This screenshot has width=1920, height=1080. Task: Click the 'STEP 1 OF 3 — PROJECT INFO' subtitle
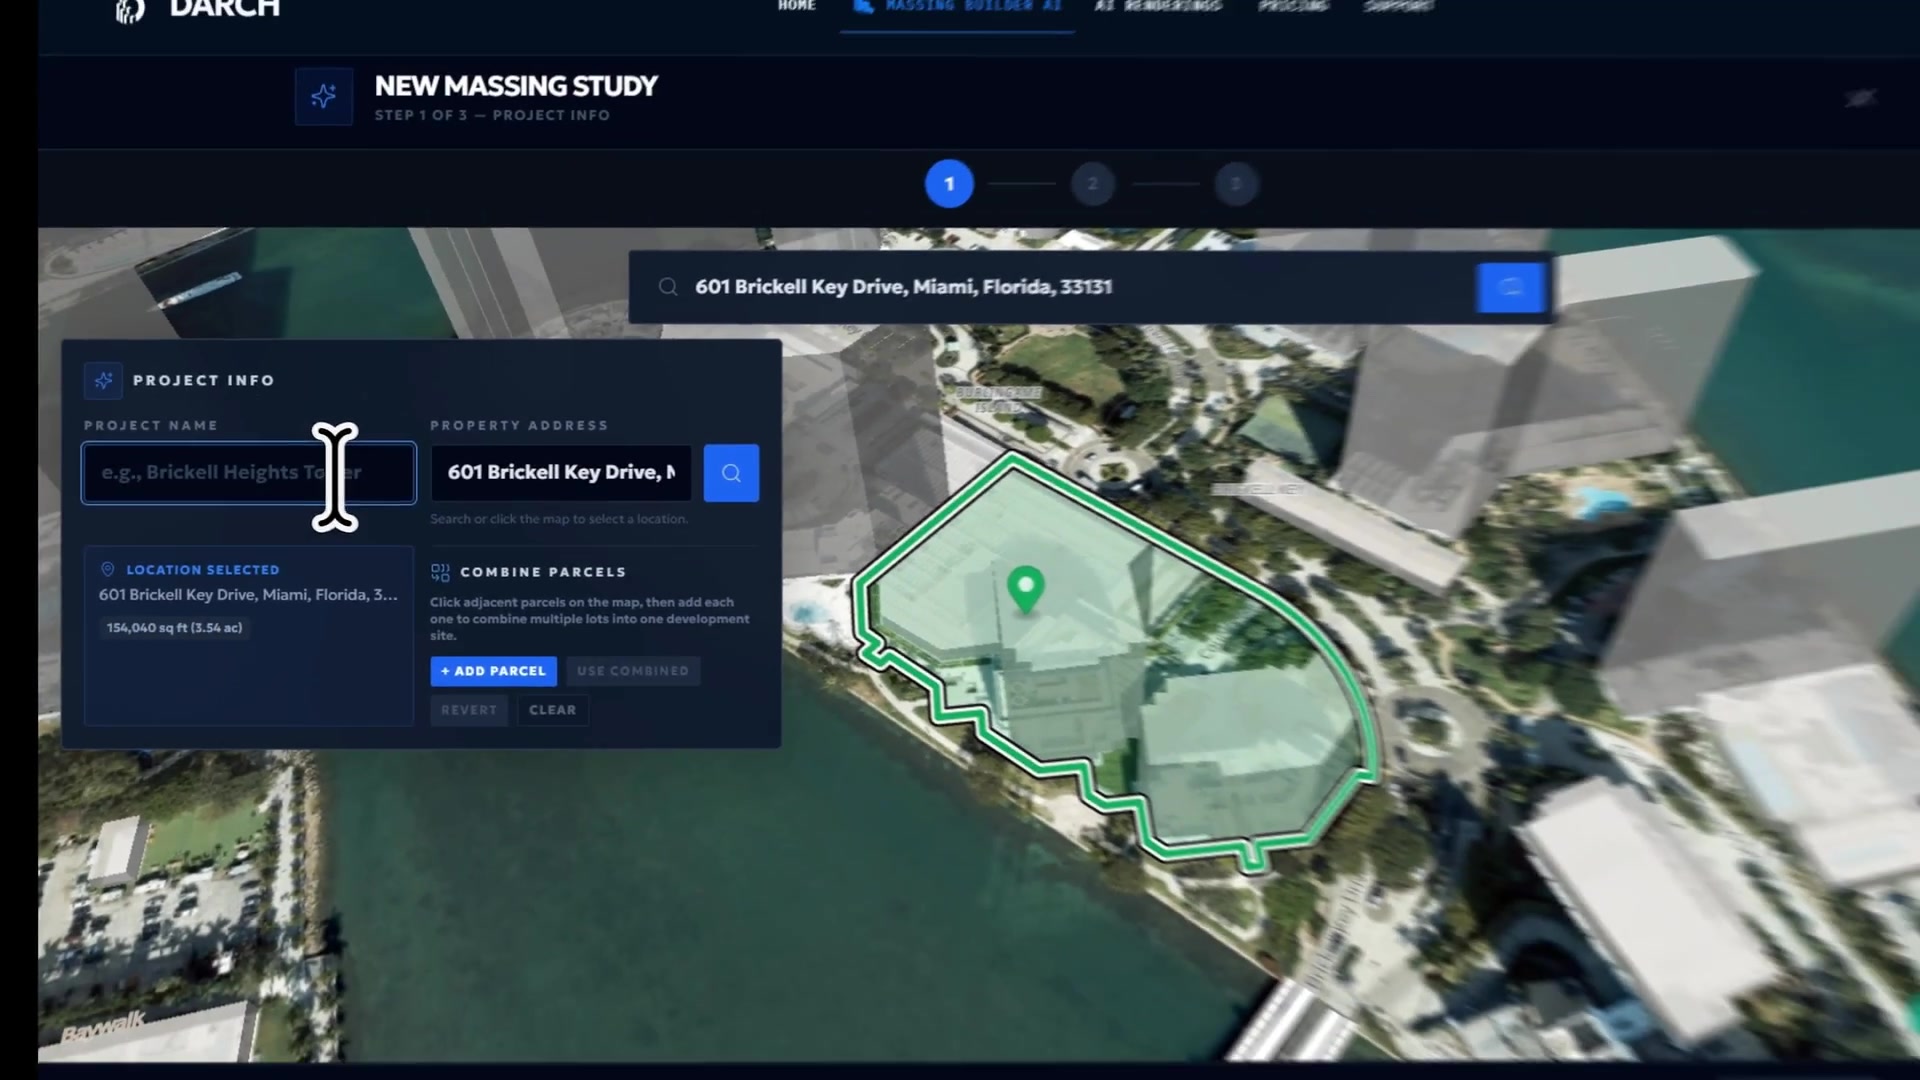(492, 116)
